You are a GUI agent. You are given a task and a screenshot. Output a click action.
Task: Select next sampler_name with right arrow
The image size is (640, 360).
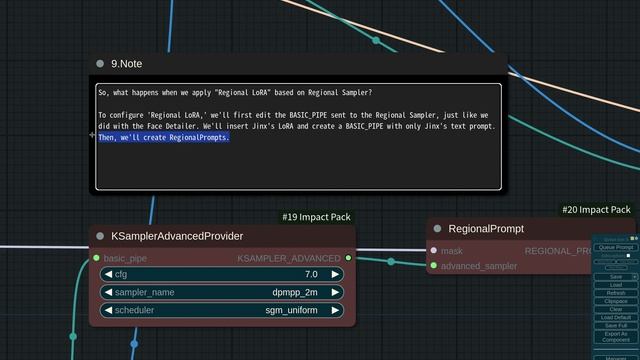[335, 292]
